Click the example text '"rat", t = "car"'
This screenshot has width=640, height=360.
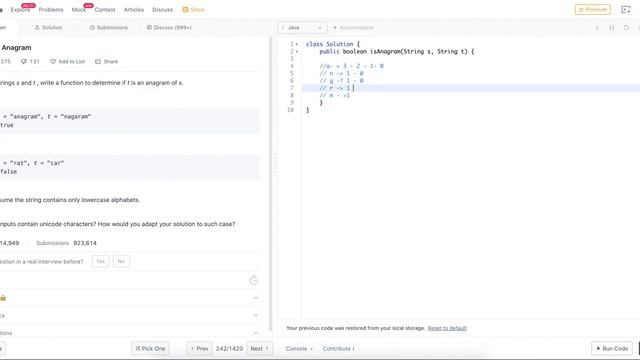click(x=36, y=163)
